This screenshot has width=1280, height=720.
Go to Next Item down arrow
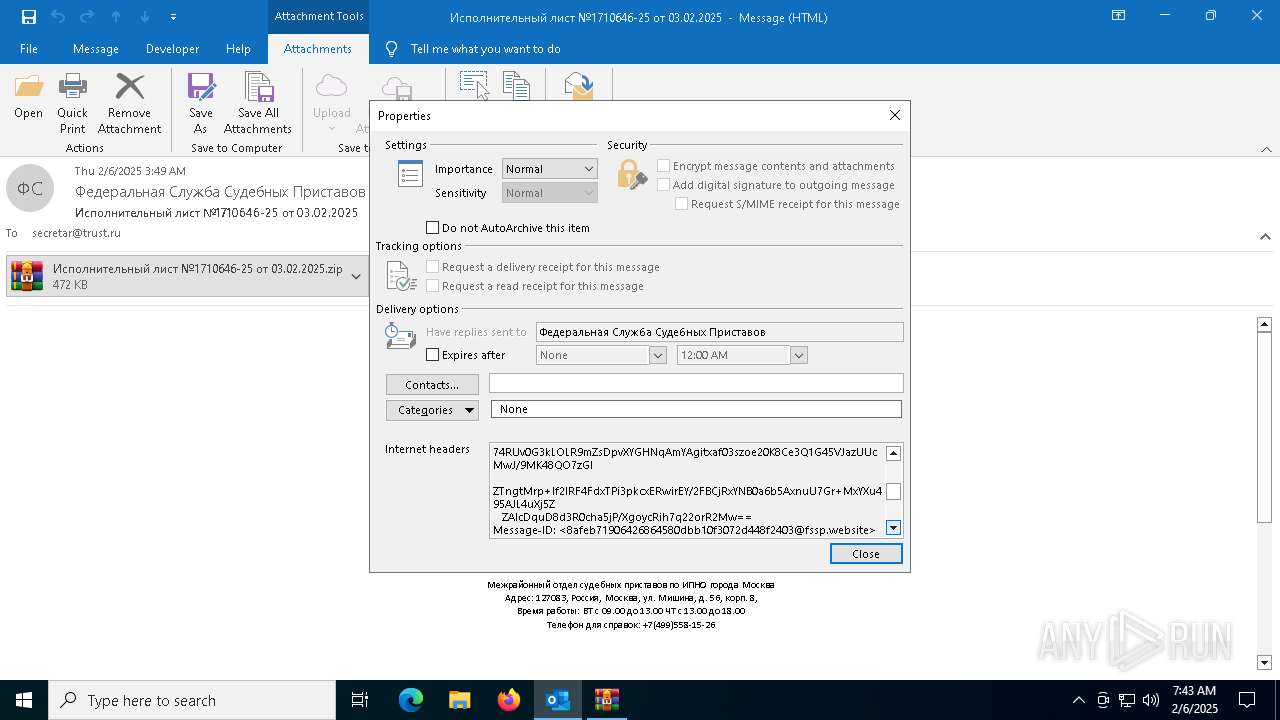[145, 16]
